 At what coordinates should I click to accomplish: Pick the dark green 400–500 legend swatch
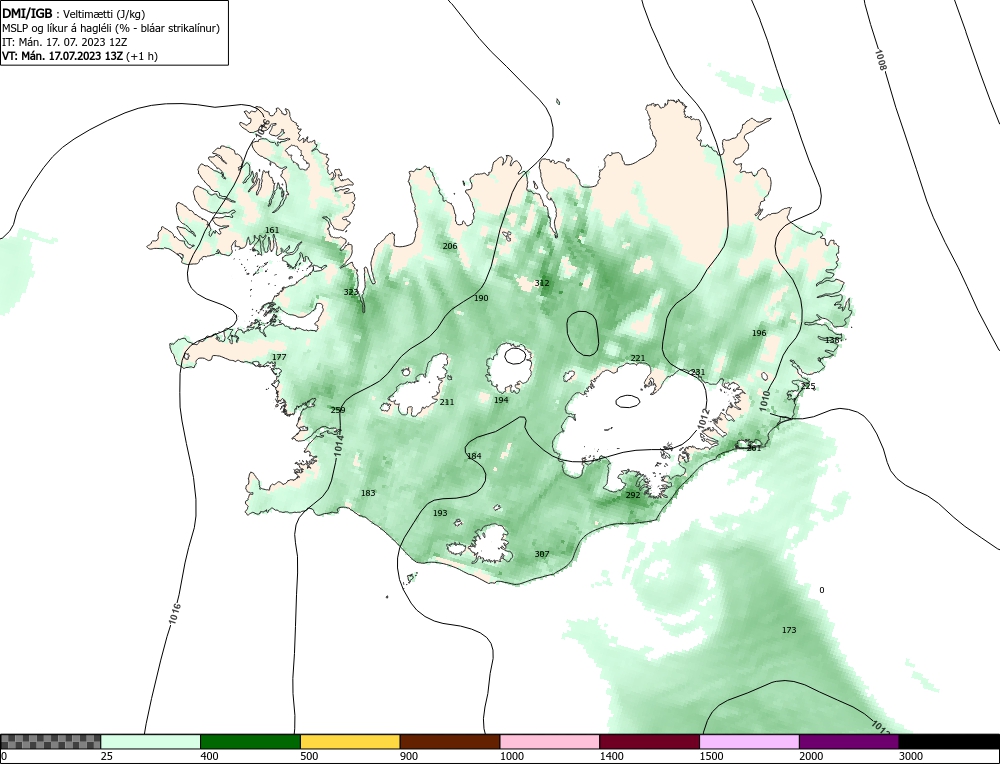tap(250, 741)
